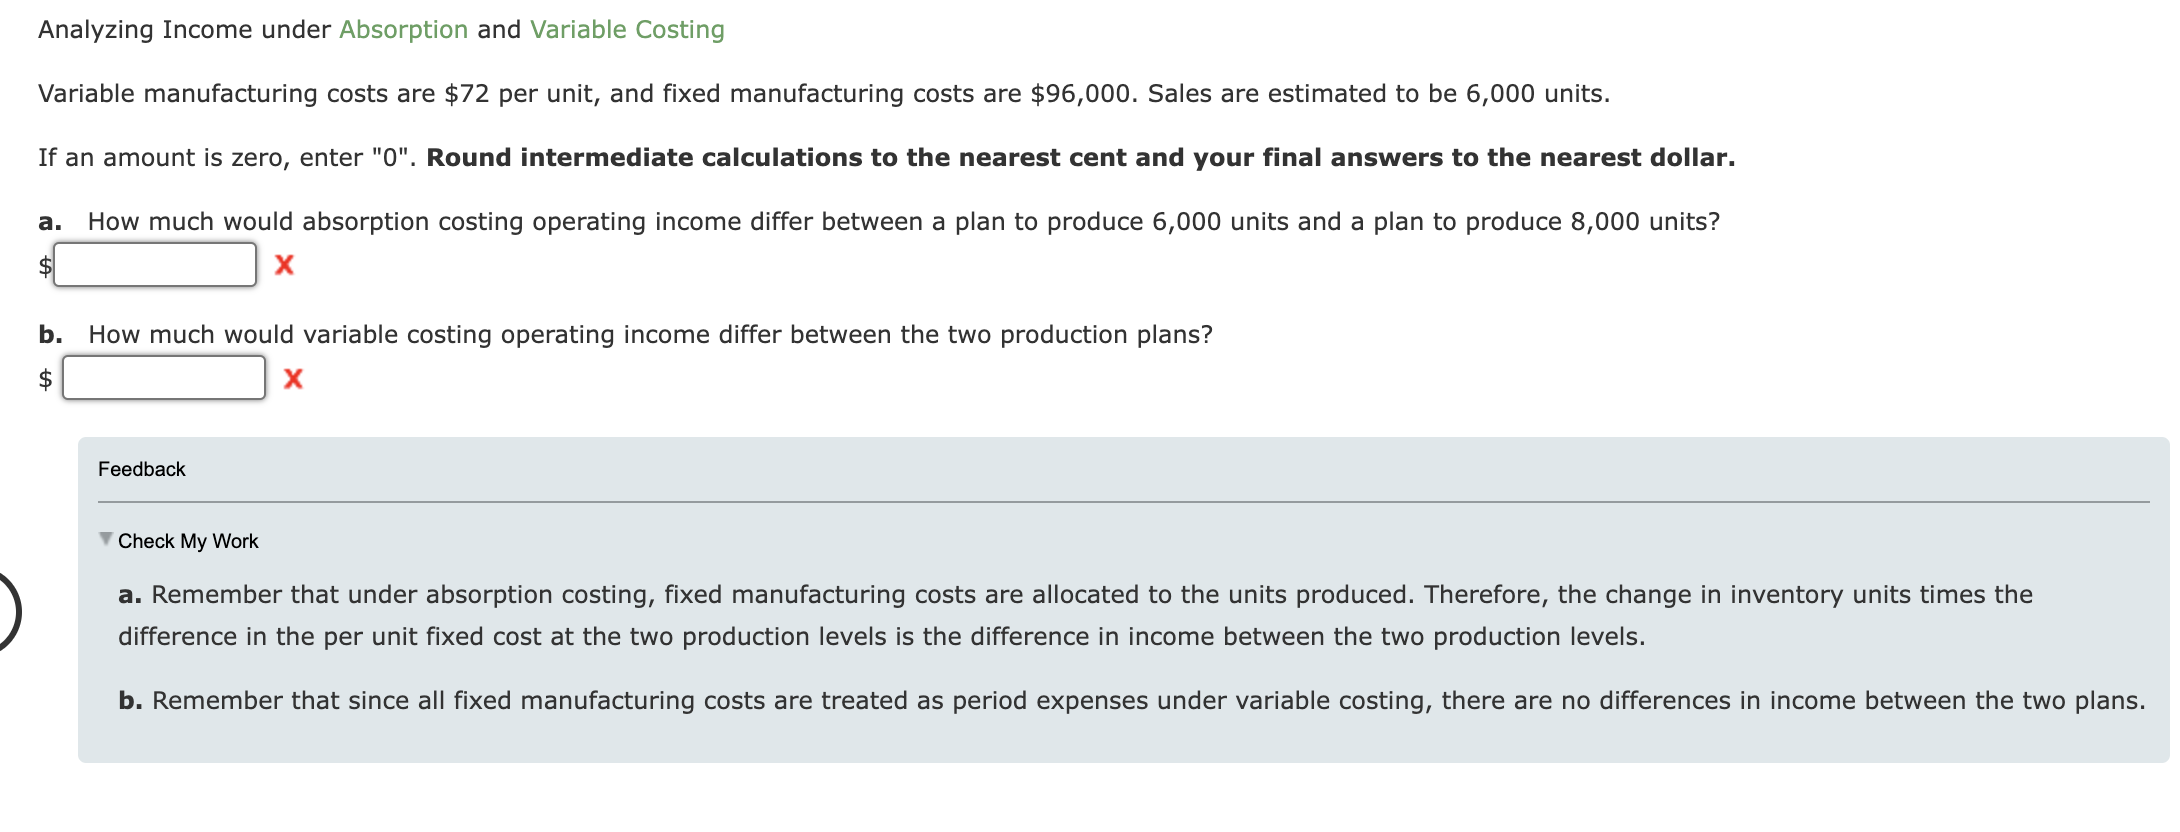
Task: Open the Variable Costing link
Action: pyautogui.click(x=625, y=29)
